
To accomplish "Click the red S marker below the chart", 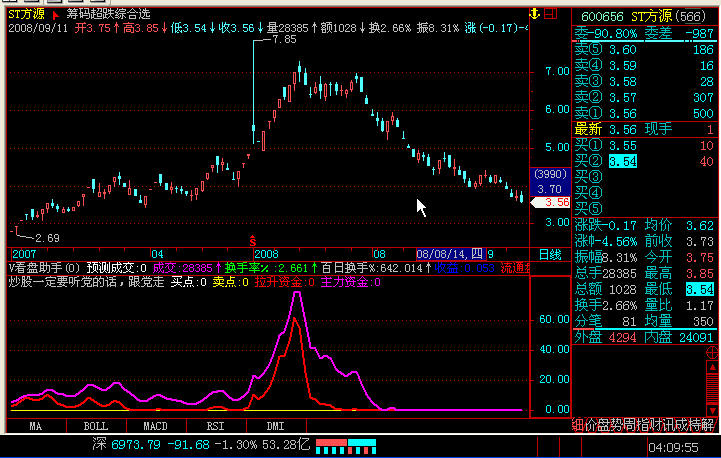I will click(x=252, y=240).
